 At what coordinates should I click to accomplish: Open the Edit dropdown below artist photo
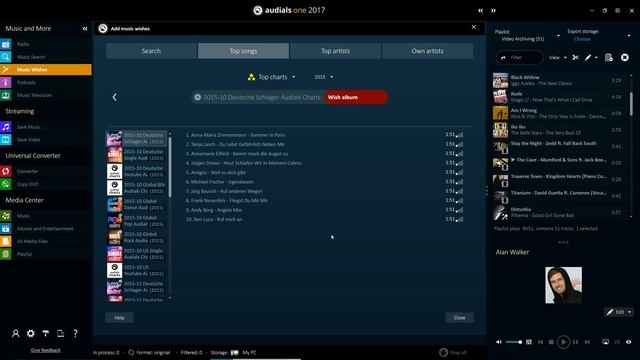[x=619, y=312]
